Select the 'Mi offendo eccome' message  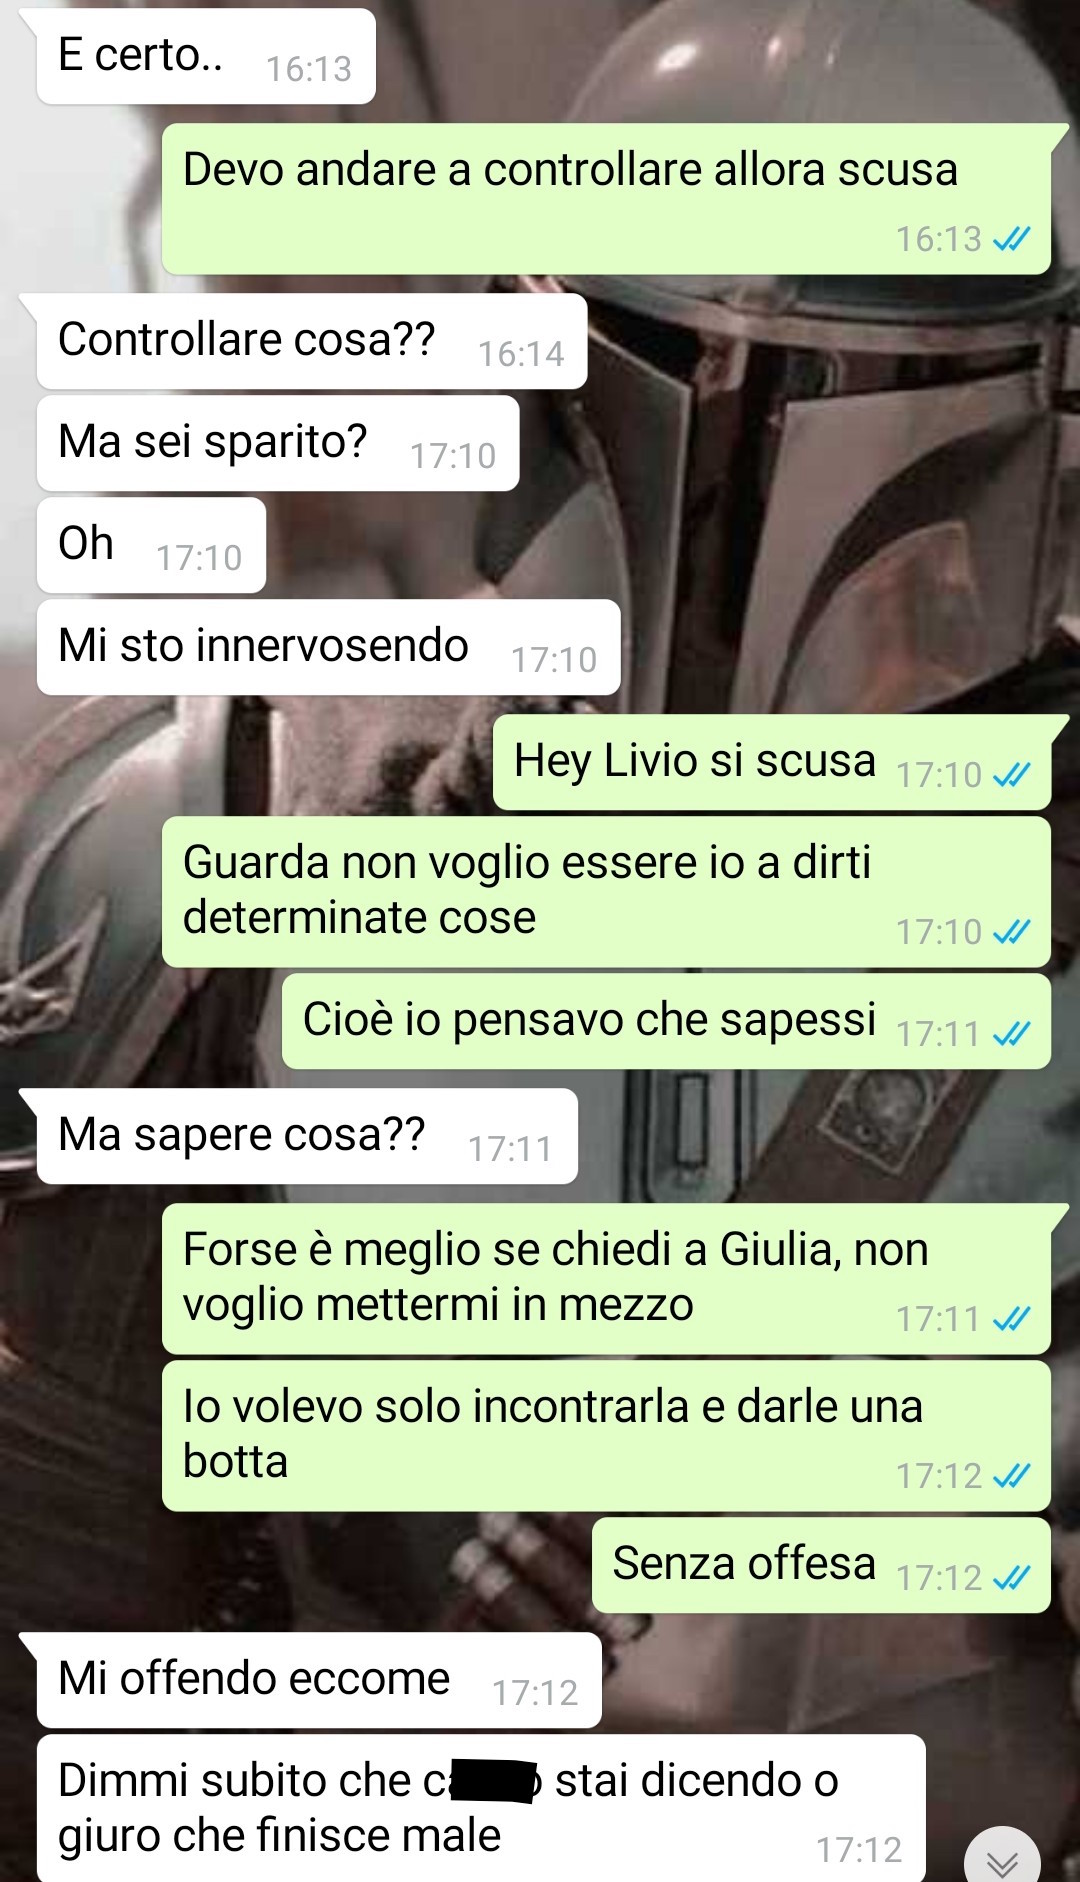tap(319, 1680)
